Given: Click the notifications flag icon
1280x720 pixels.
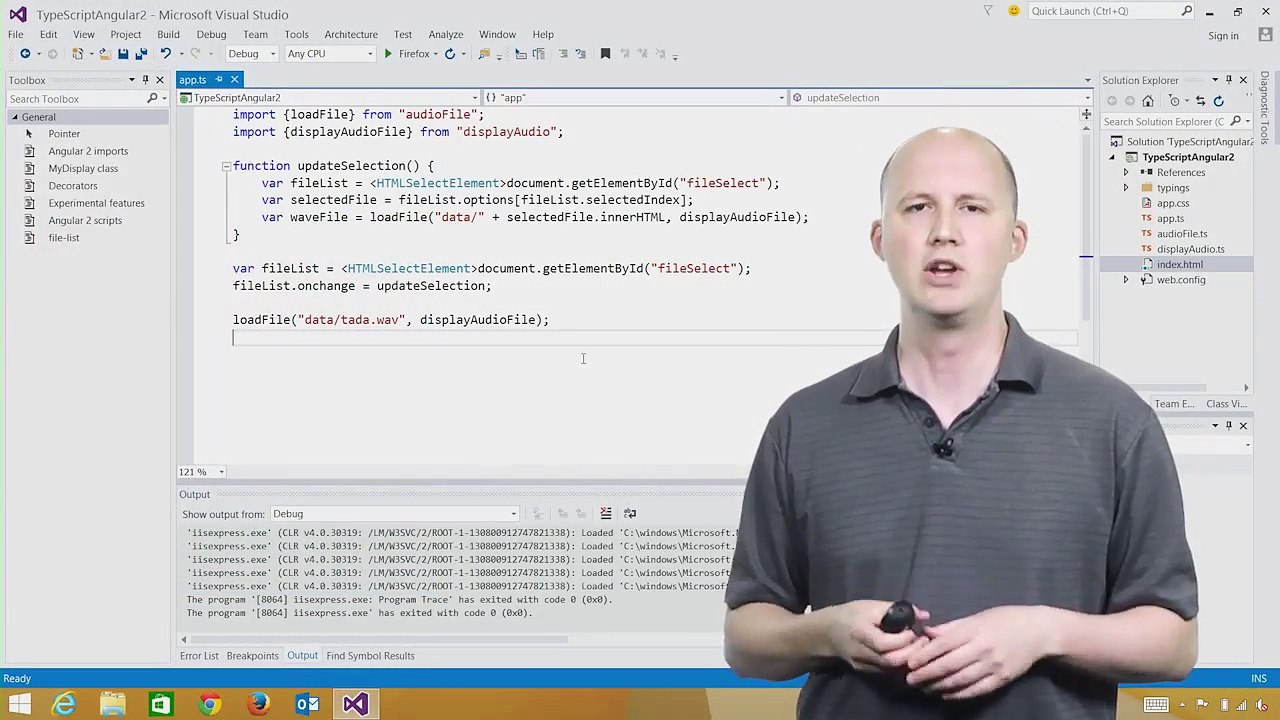Looking at the screenshot, I should (988, 11).
